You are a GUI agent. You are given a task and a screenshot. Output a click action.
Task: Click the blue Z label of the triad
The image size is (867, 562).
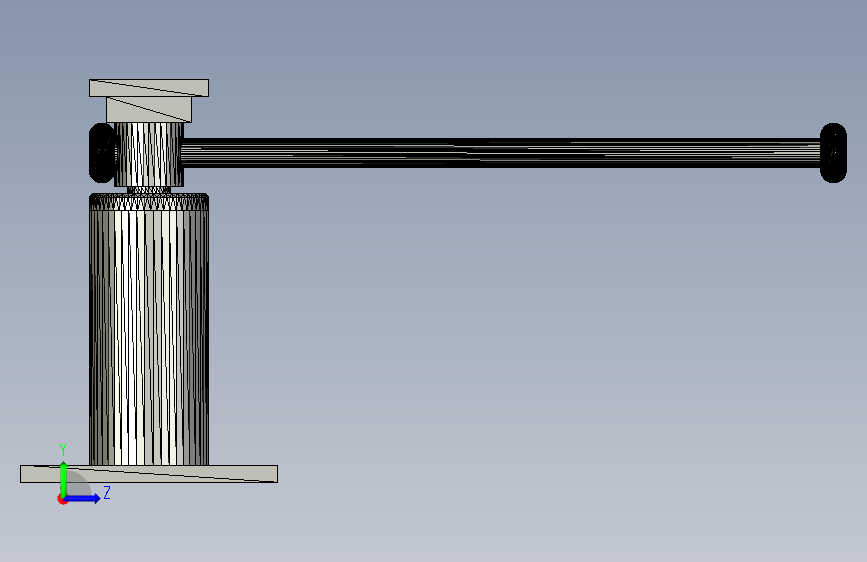click(x=107, y=492)
